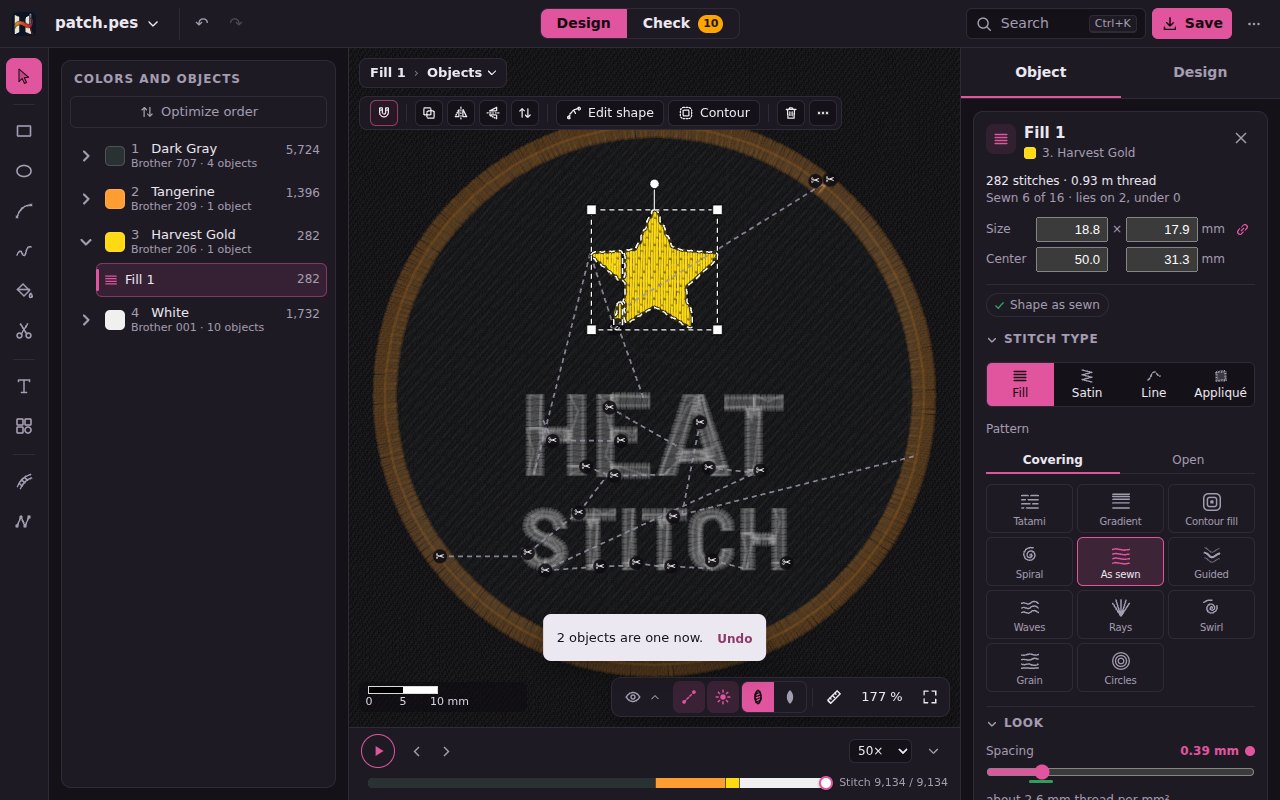Image resolution: width=1280 pixels, height=800 pixels.
Task: Open the 50× playback speed dropdown
Action: tap(880, 751)
